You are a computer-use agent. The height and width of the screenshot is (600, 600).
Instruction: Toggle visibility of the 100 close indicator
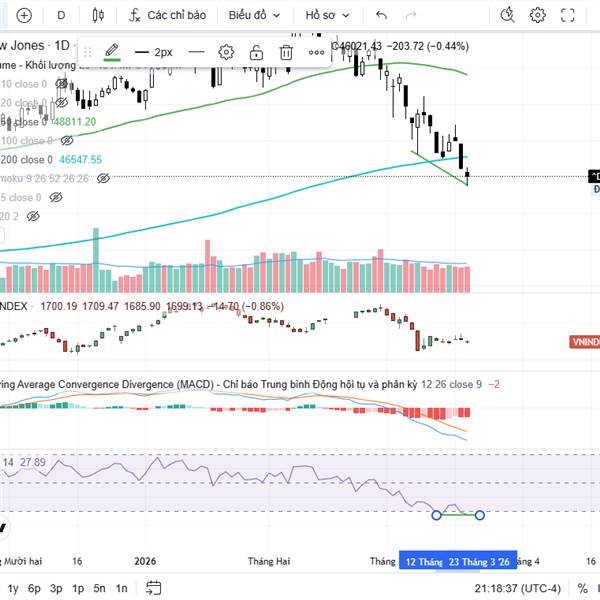point(67,140)
